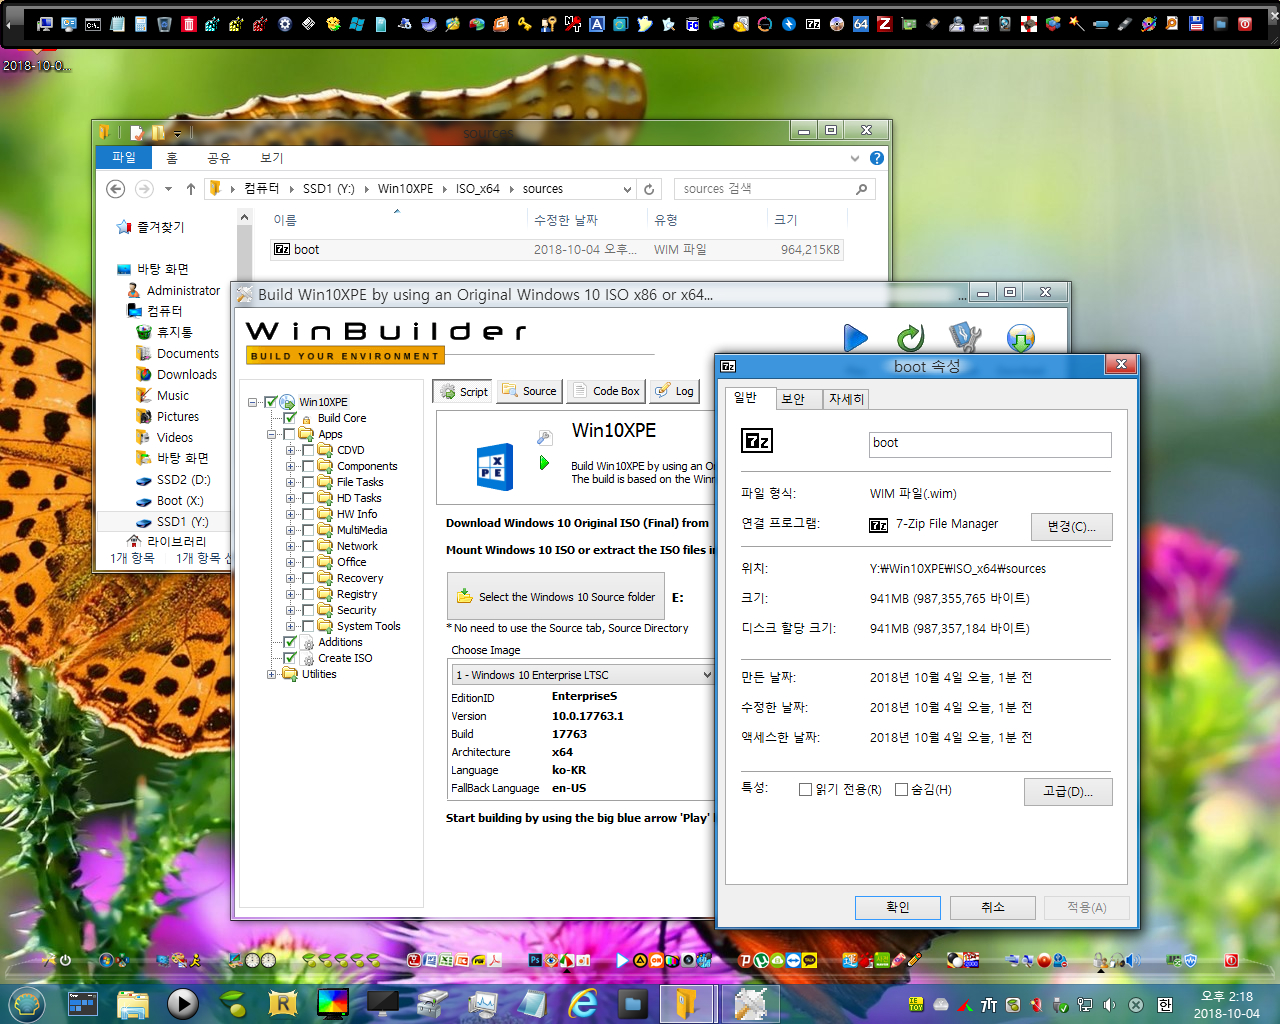Image resolution: width=1280 pixels, height=1024 pixels.
Task: Uncheck the Create ISO checkbox
Action: click(290, 658)
